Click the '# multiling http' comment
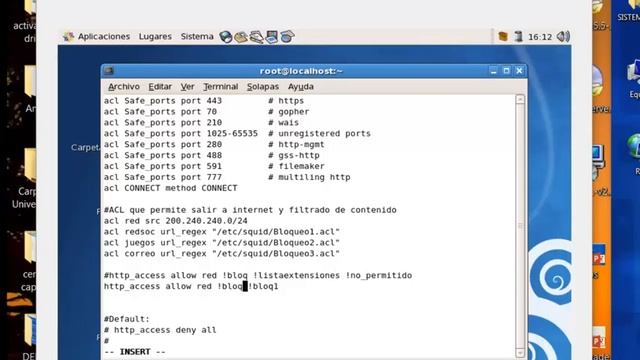Image resolution: width=640 pixels, height=360 pixels. coord(309,177)
